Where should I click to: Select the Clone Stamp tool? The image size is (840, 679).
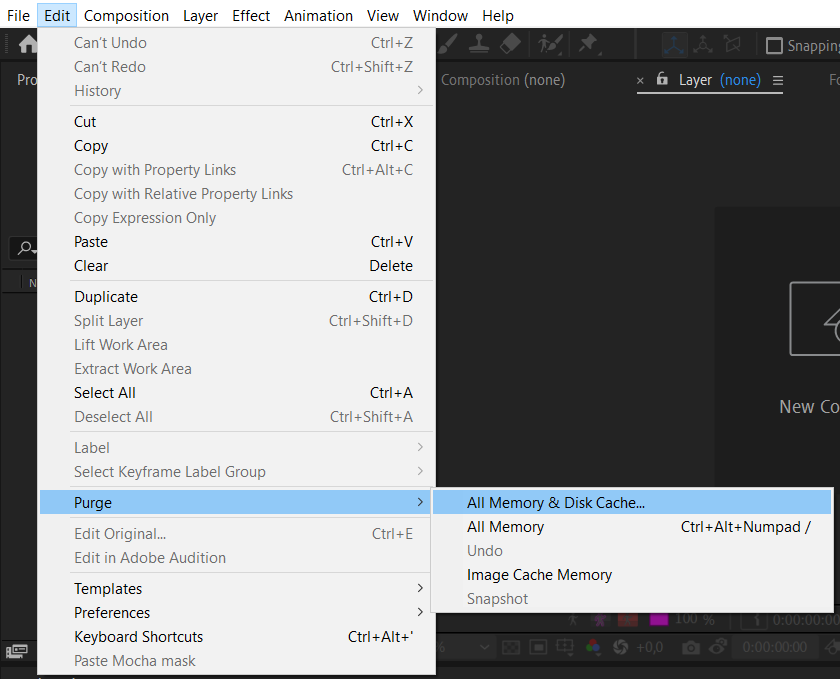(478, 44)
